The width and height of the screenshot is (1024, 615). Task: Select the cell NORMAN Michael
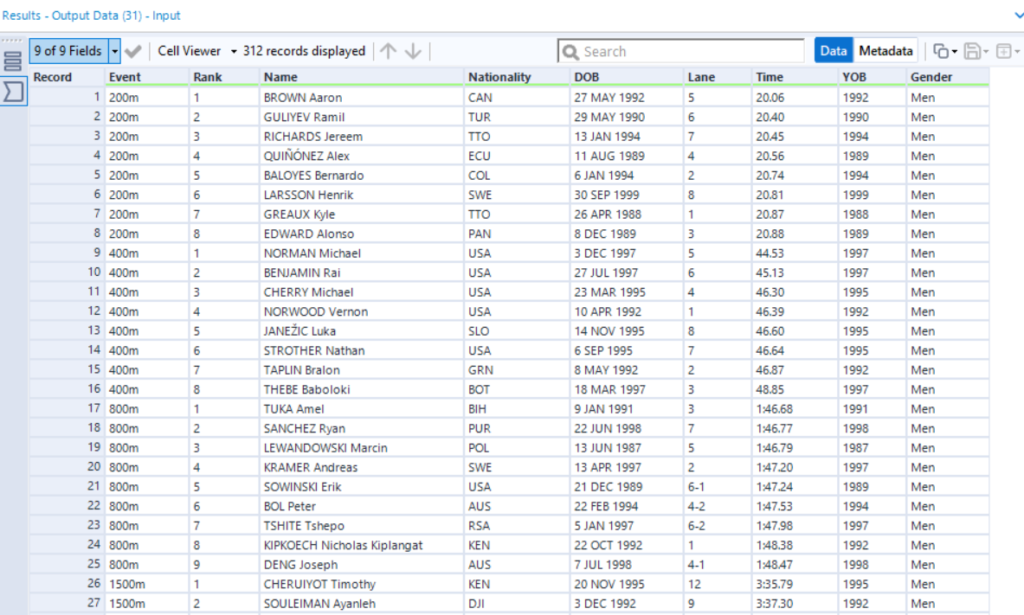362,253
